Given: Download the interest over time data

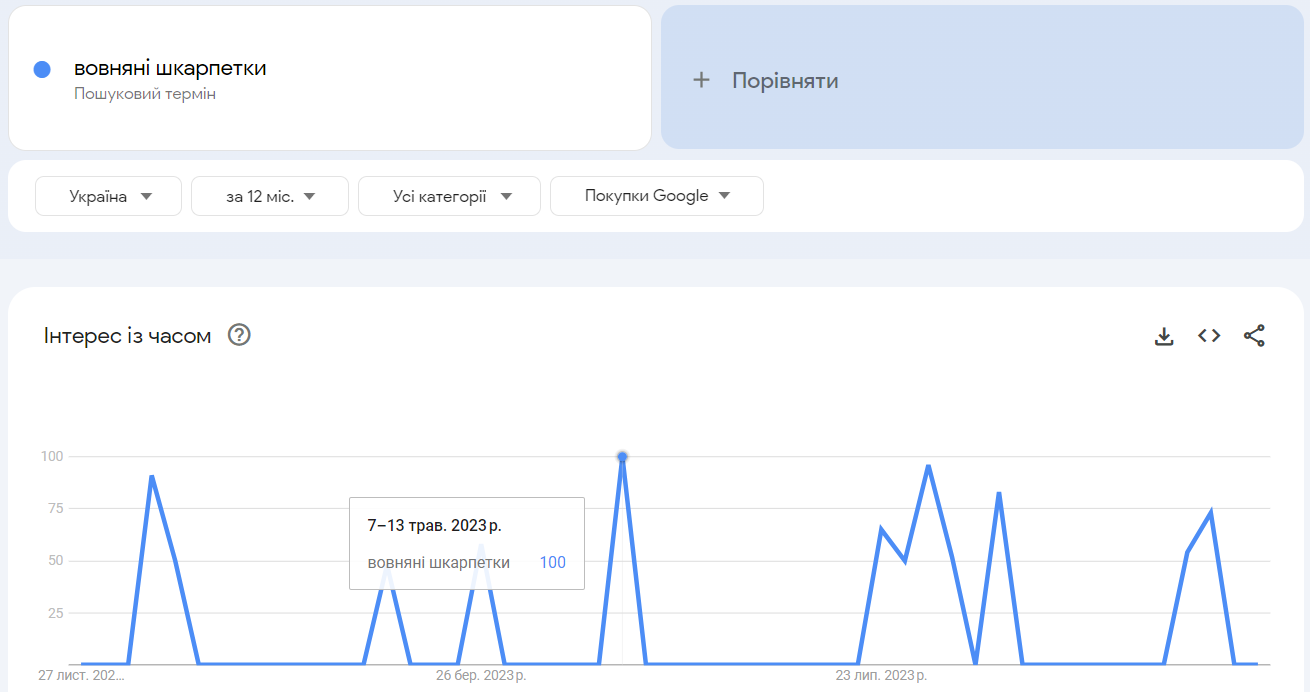Looking at the screenshot, I should click(x=1164, y=337).
